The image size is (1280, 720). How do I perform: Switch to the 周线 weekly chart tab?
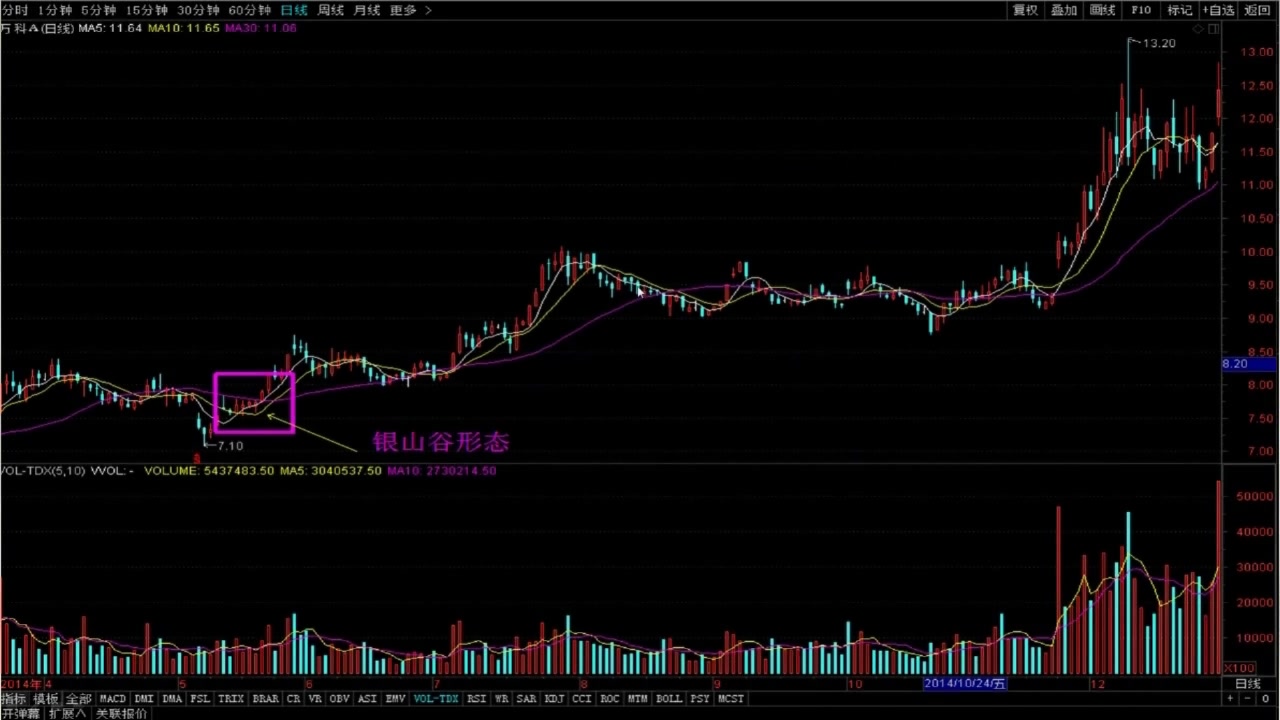coord(331,10)
